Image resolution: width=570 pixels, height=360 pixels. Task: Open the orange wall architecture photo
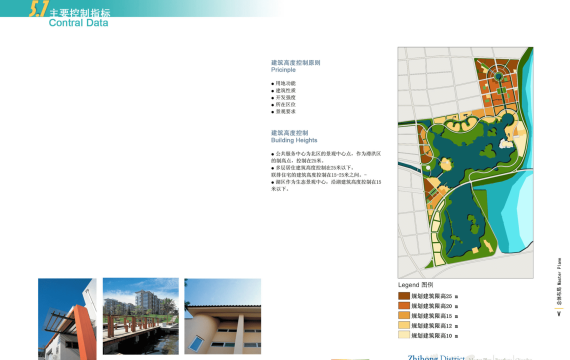point(67,319)
